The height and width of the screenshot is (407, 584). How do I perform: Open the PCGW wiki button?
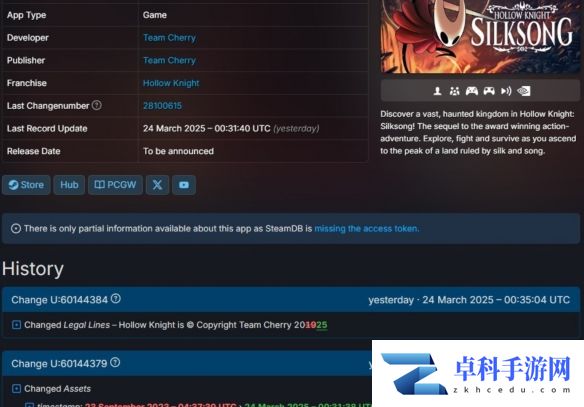pos(115,185)
